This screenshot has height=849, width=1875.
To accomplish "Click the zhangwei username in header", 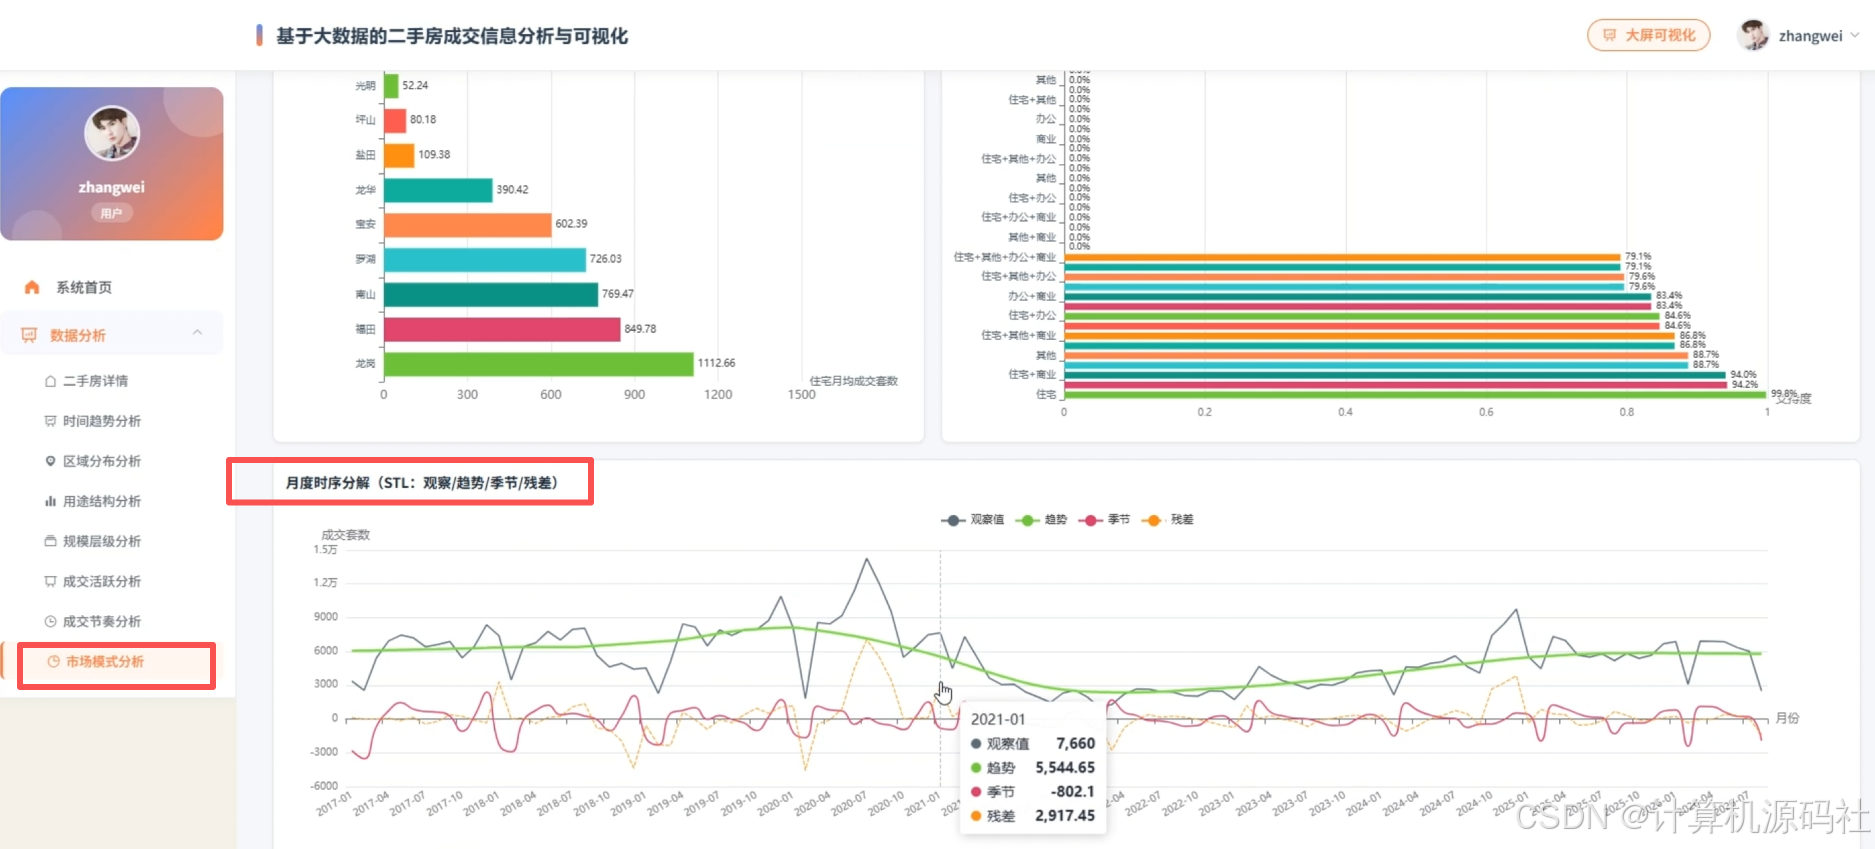I will click(1810, 36).
